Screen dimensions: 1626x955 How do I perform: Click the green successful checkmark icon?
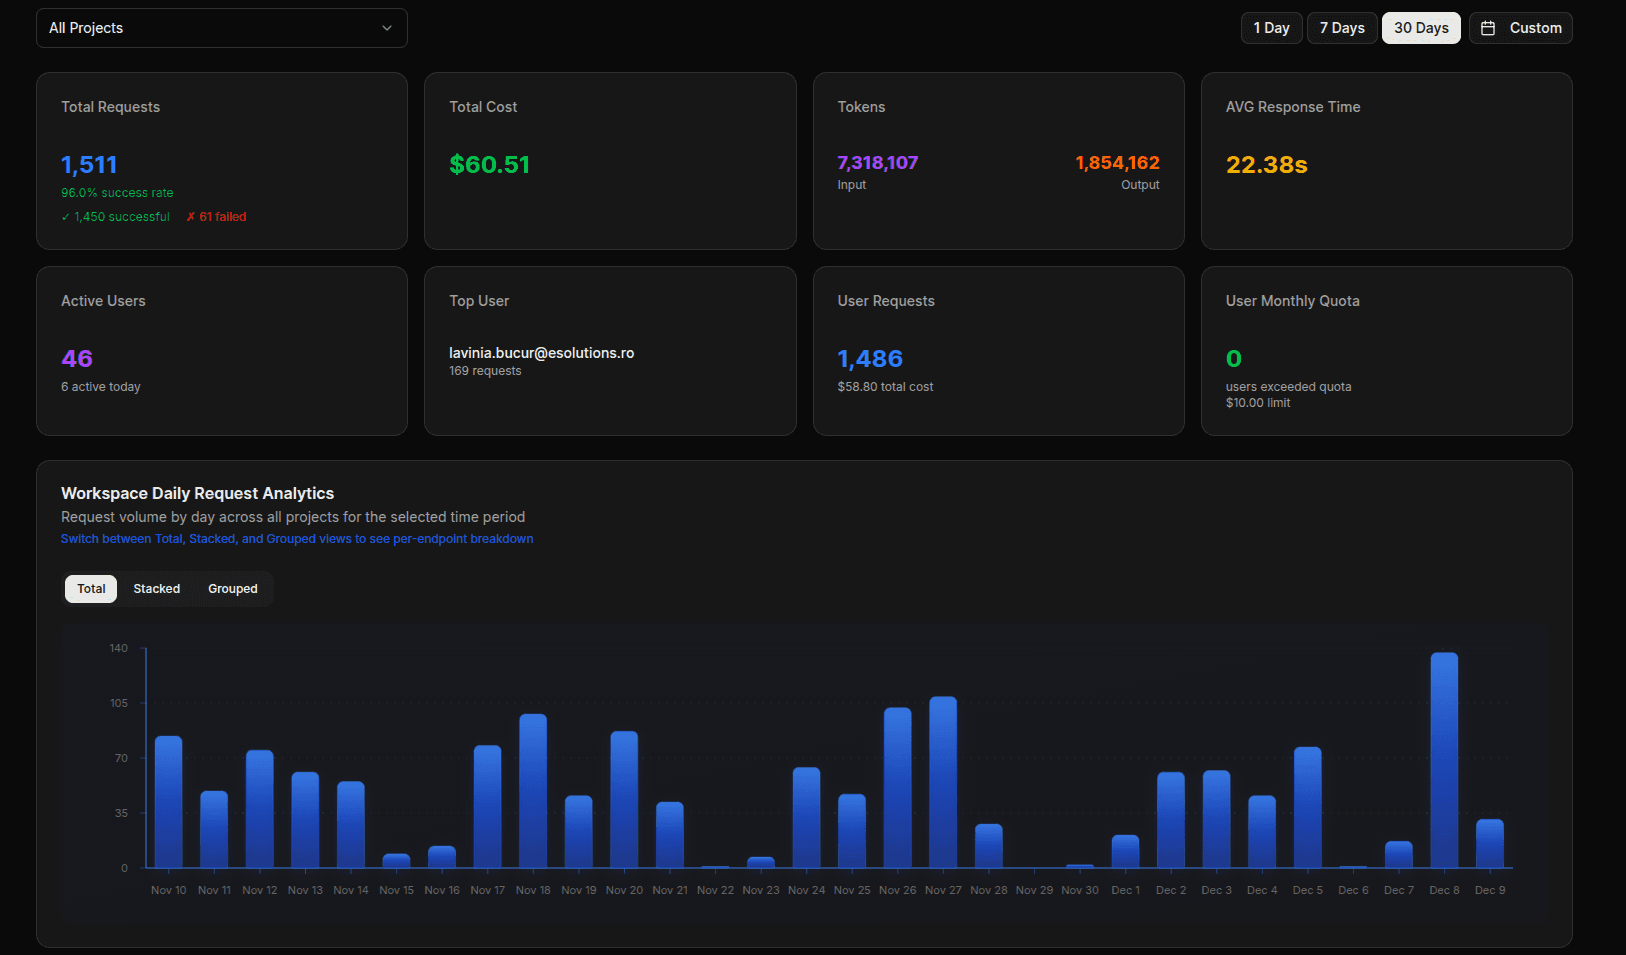[x=66, y=217]
